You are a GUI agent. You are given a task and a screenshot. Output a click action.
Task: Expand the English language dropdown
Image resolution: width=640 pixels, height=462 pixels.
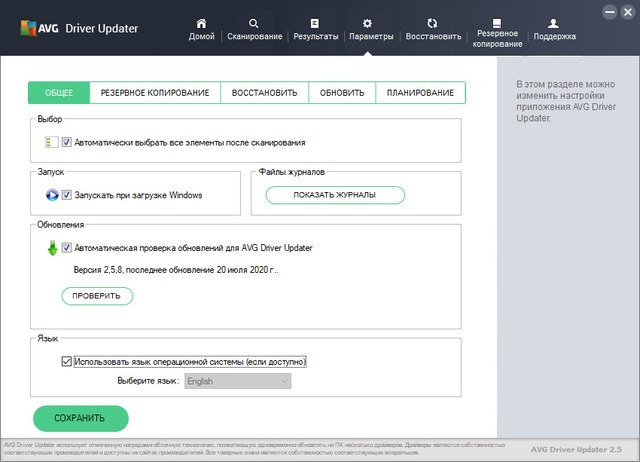coord(238,381)
